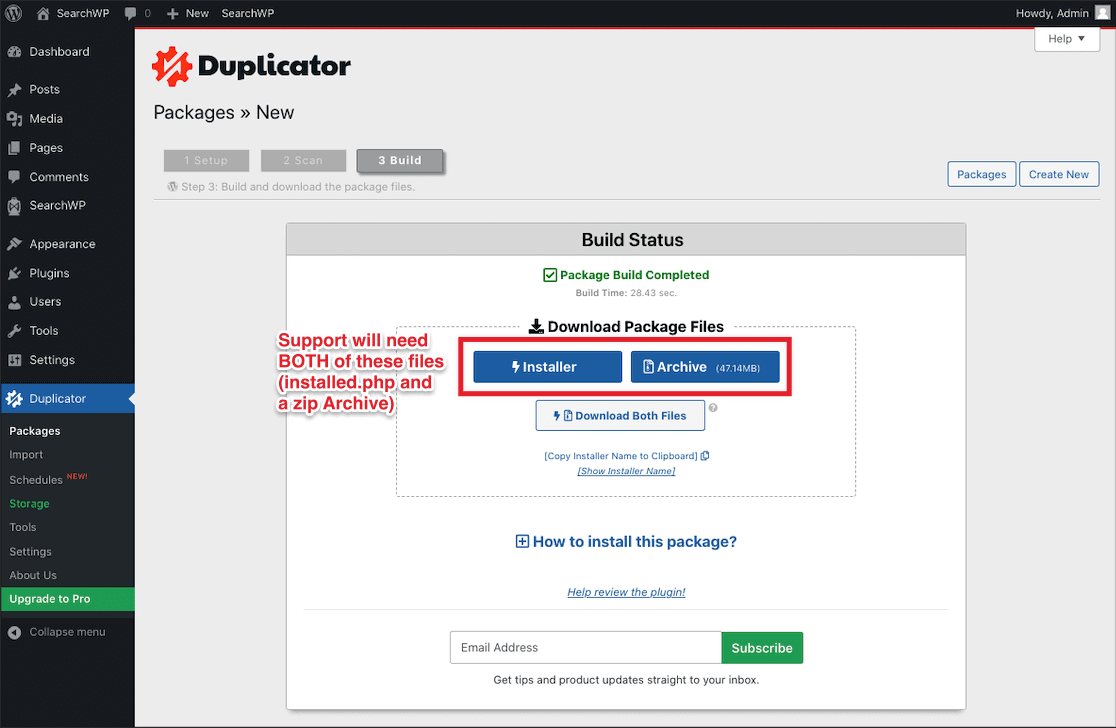This screenshot has width=1116, height=728.
Task: Toggle Show Installer Name link
Action: click(x=626, y=471)
